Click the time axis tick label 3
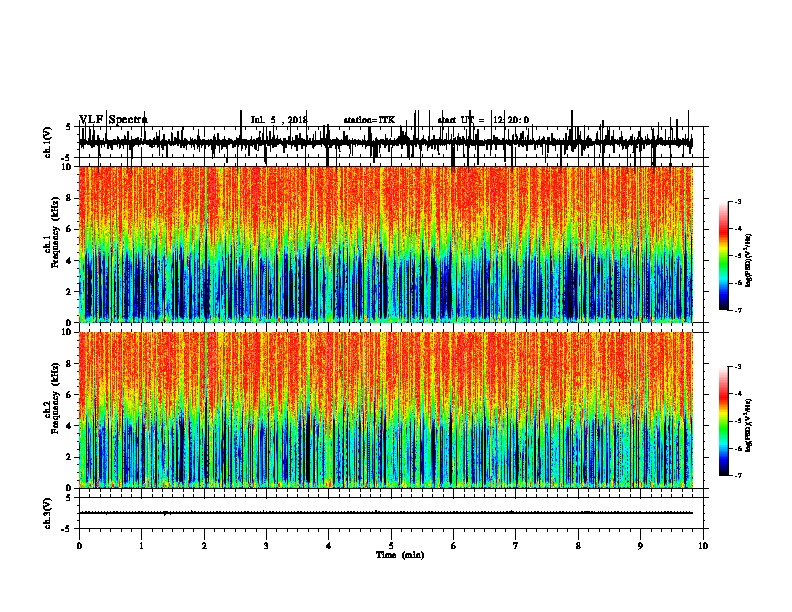792x612 pixels. coord(266,546)
